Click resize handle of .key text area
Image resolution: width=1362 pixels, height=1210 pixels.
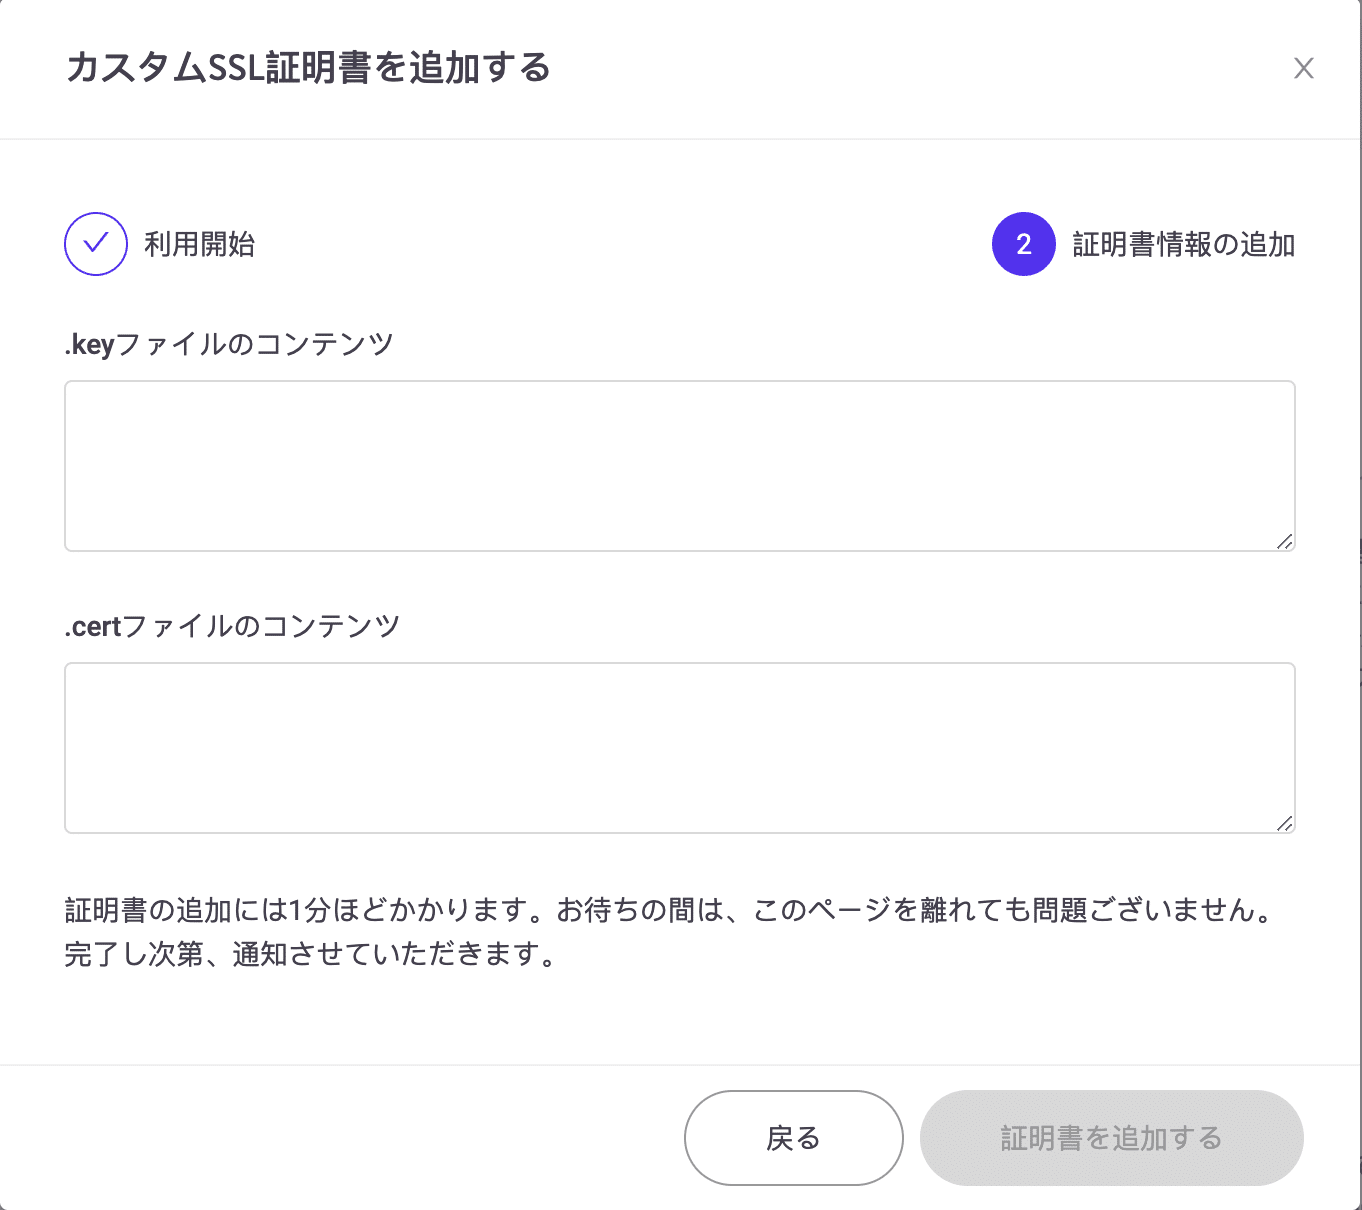pos(1285,541)
